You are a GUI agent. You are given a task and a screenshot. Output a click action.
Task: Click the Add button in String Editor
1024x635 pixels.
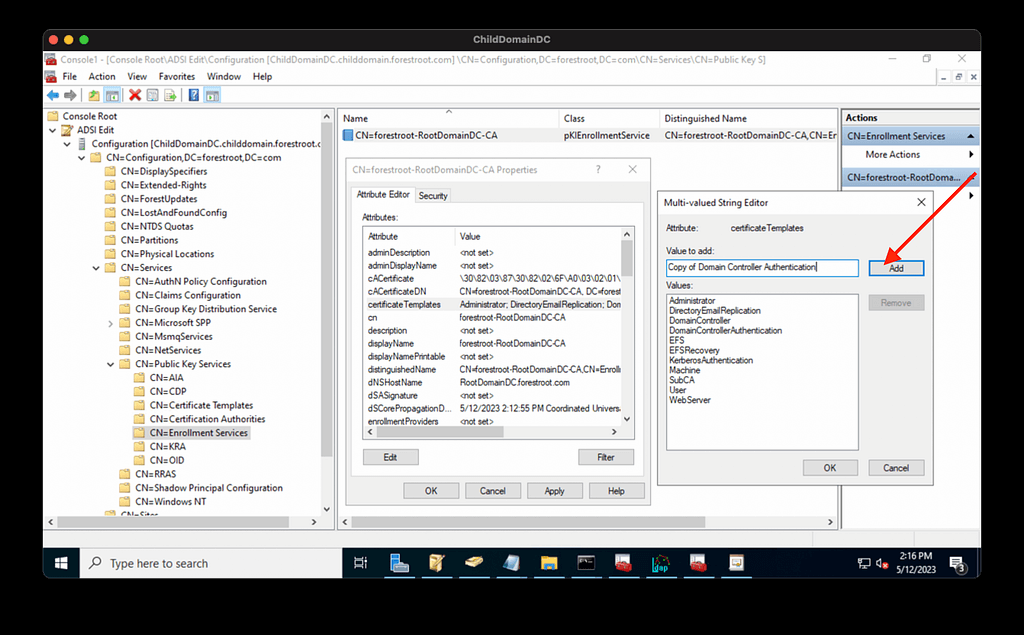(895, 268)
